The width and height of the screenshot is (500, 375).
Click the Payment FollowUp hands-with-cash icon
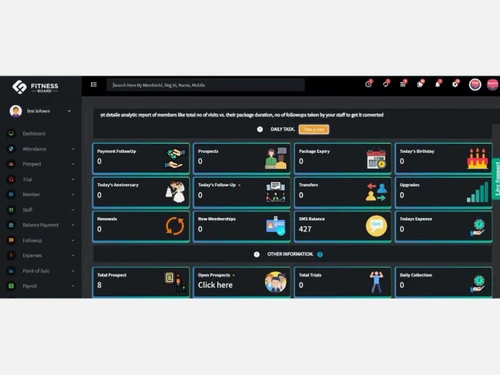pos(175,158)
